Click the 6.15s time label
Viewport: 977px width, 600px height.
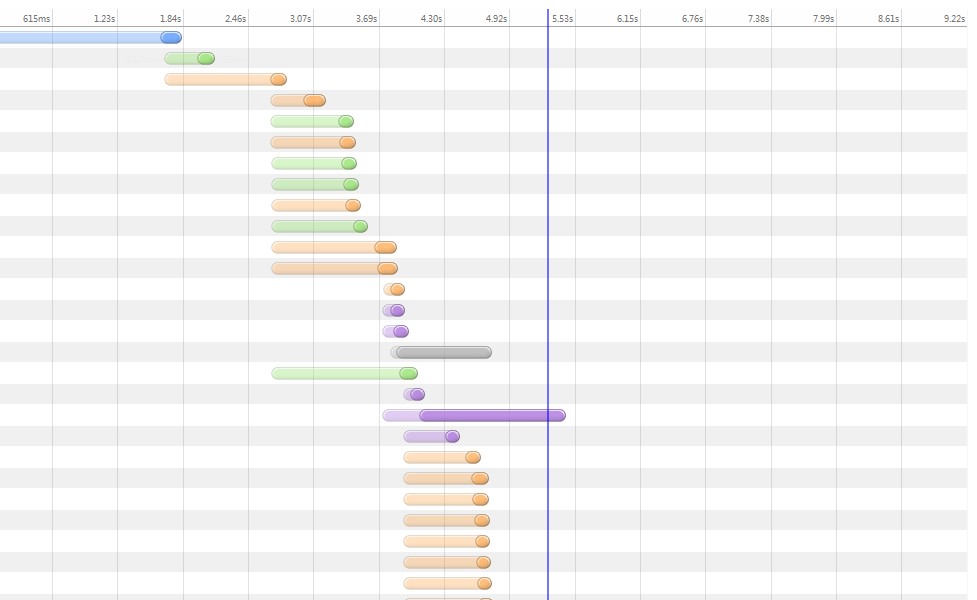point(627,19)
